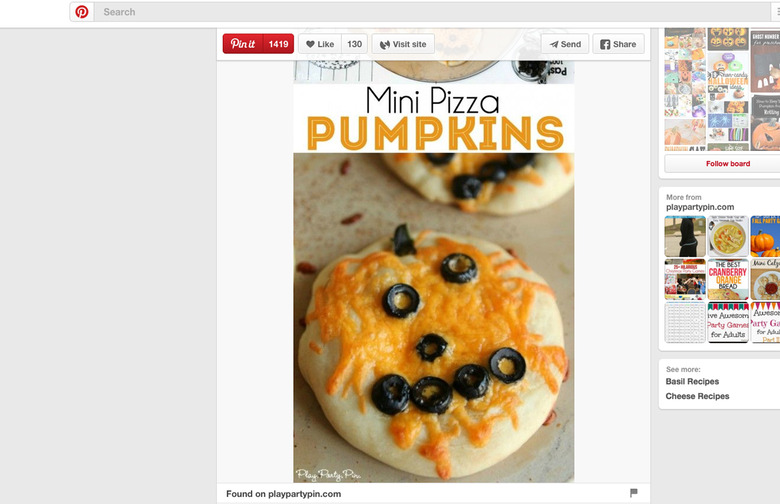Click the Follow board button
The height and width of the screenshot is (504, 780).
[x=727, y=163]
